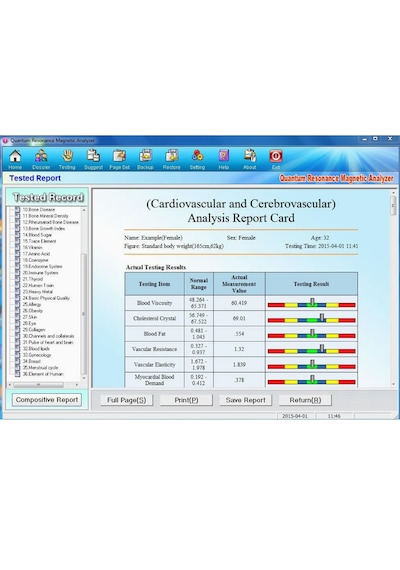Open the 15.Trace Element record
Image resolution: width=400 pixels, height=570 pixels.
[x=39, y=241]
